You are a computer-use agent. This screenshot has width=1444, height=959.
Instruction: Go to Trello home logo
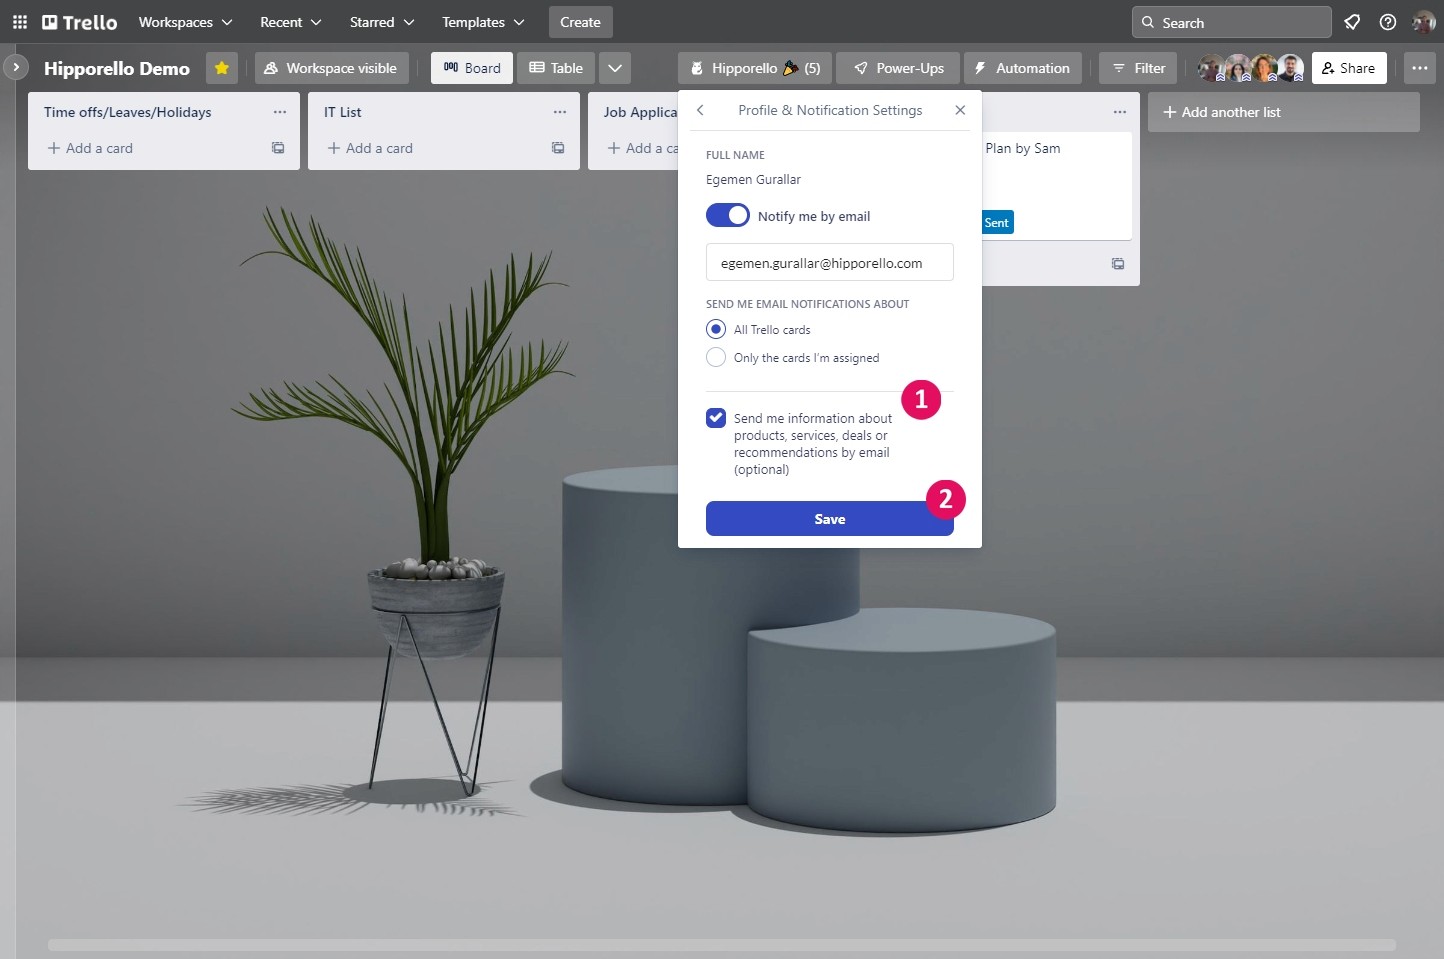(79, 22)
